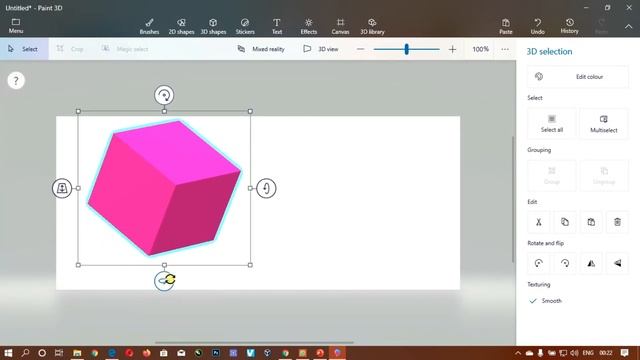
Task: Zoom in with the plus button
Action: (452, 49)
